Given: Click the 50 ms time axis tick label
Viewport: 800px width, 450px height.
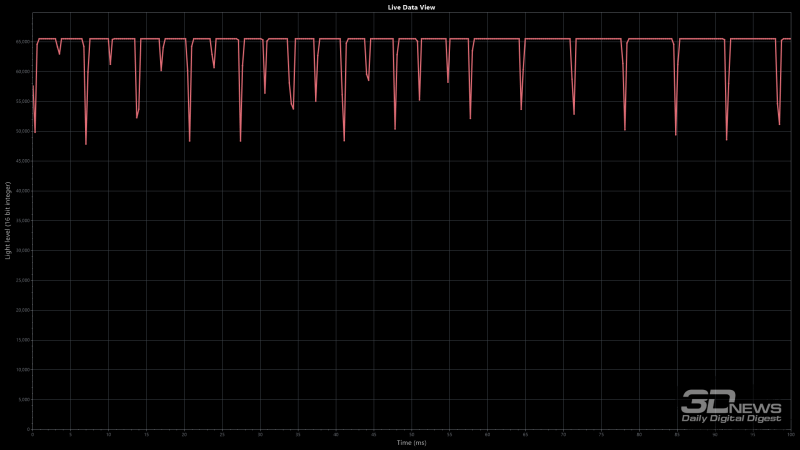Looking at the screenshot, I should pos(411,435).
